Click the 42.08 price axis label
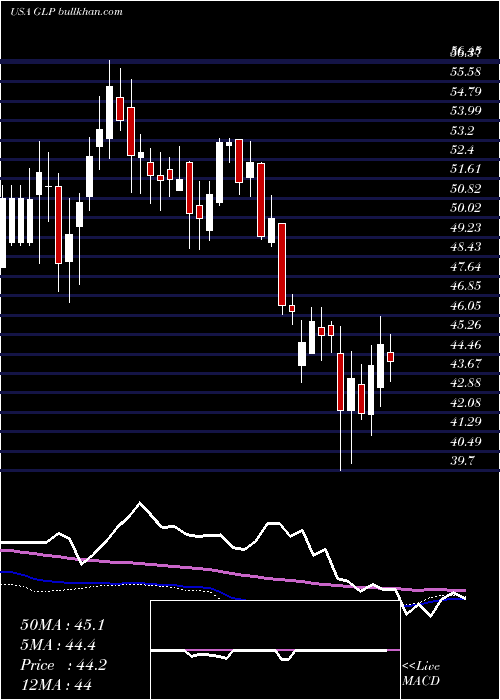This screenshot has height=700, width=500. (466, 403)
